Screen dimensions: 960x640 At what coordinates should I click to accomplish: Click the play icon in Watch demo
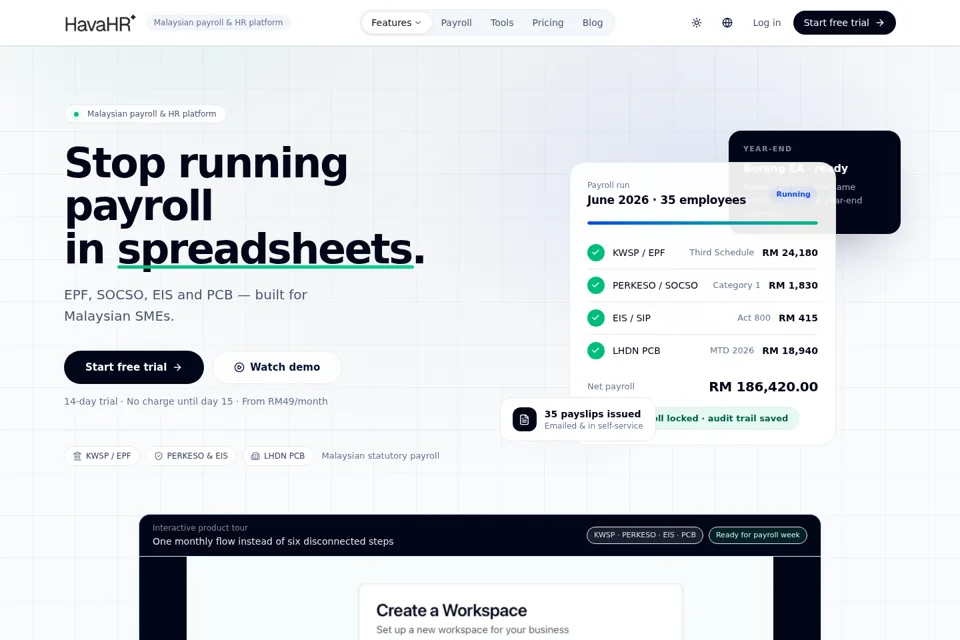[x=239, y=367]
